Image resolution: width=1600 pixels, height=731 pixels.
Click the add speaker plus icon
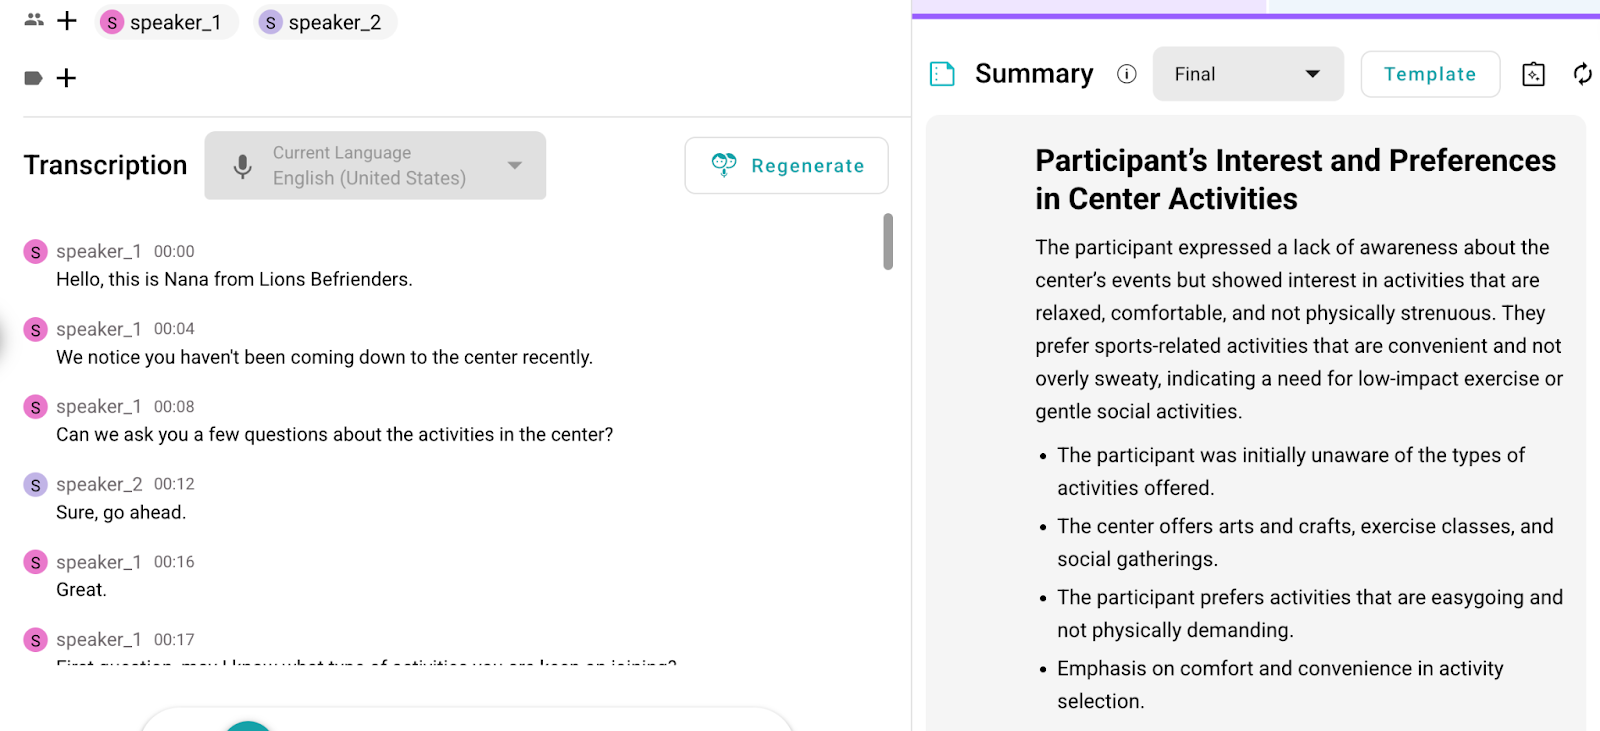67,21
